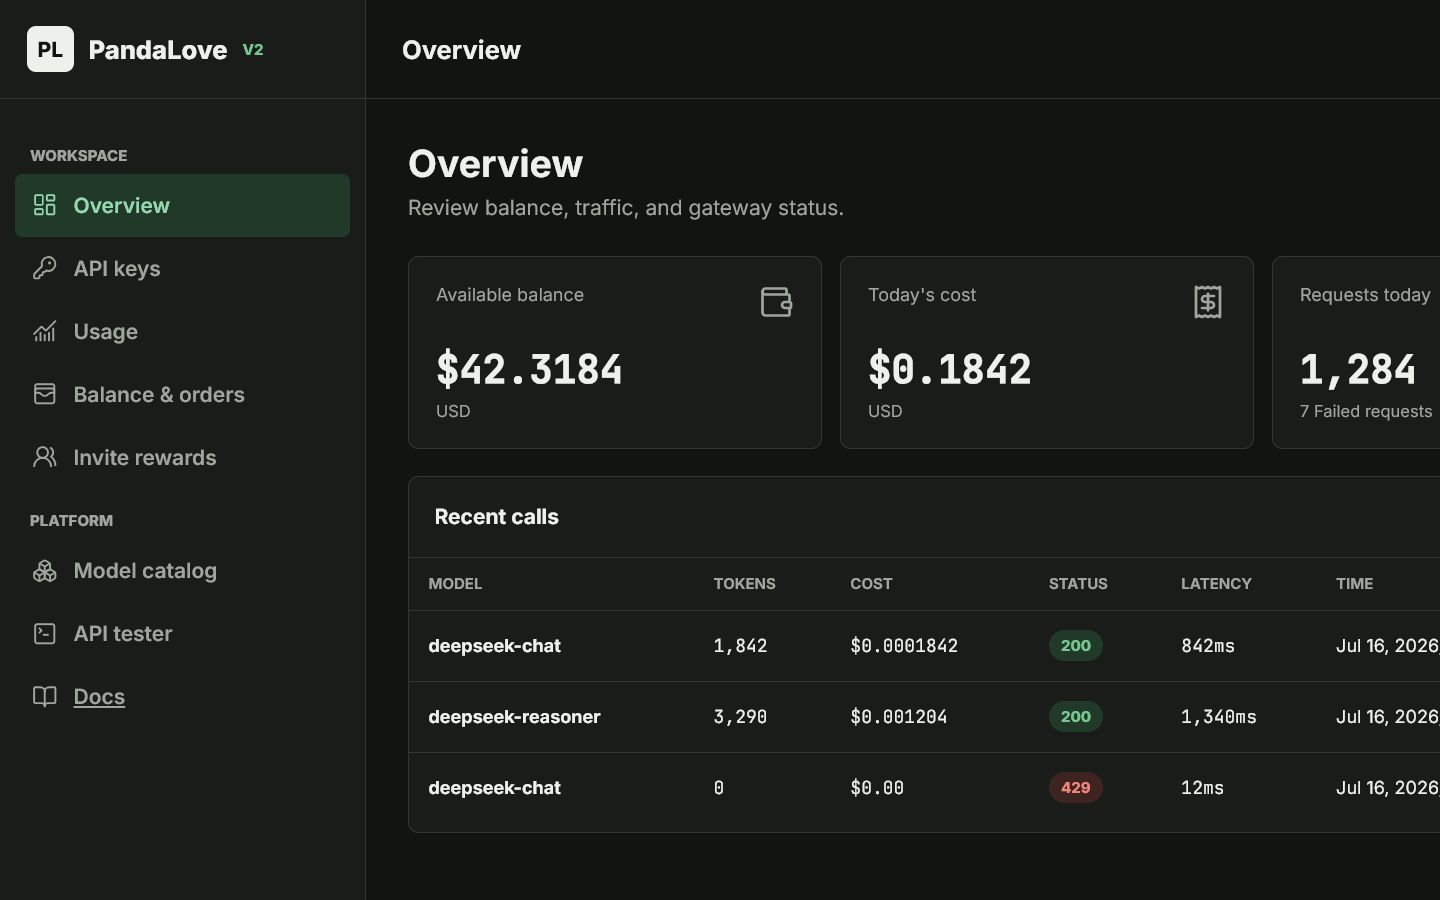The image size is (1440, 900).
Task: Click the 12ms latency cell
Action: (1202, 788)
